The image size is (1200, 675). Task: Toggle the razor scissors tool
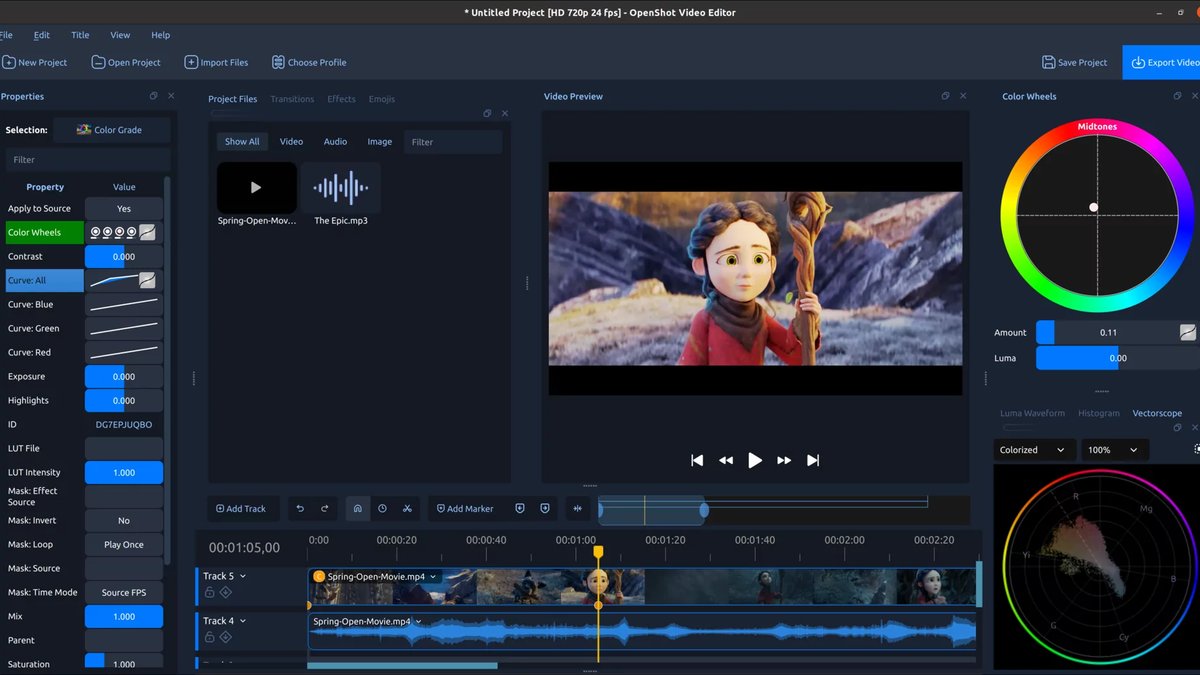pyautogui.click(x=407, y=508)
